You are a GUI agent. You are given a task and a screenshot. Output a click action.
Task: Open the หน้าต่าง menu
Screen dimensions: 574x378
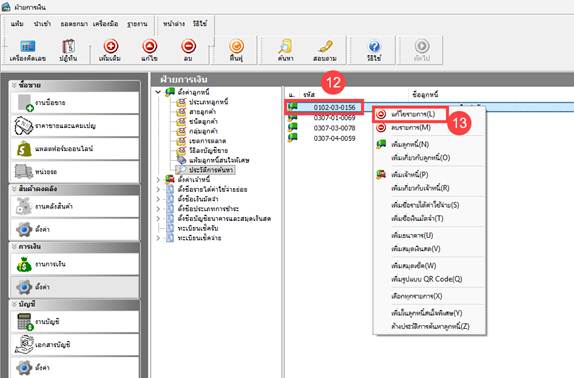(x=174, y=24)
